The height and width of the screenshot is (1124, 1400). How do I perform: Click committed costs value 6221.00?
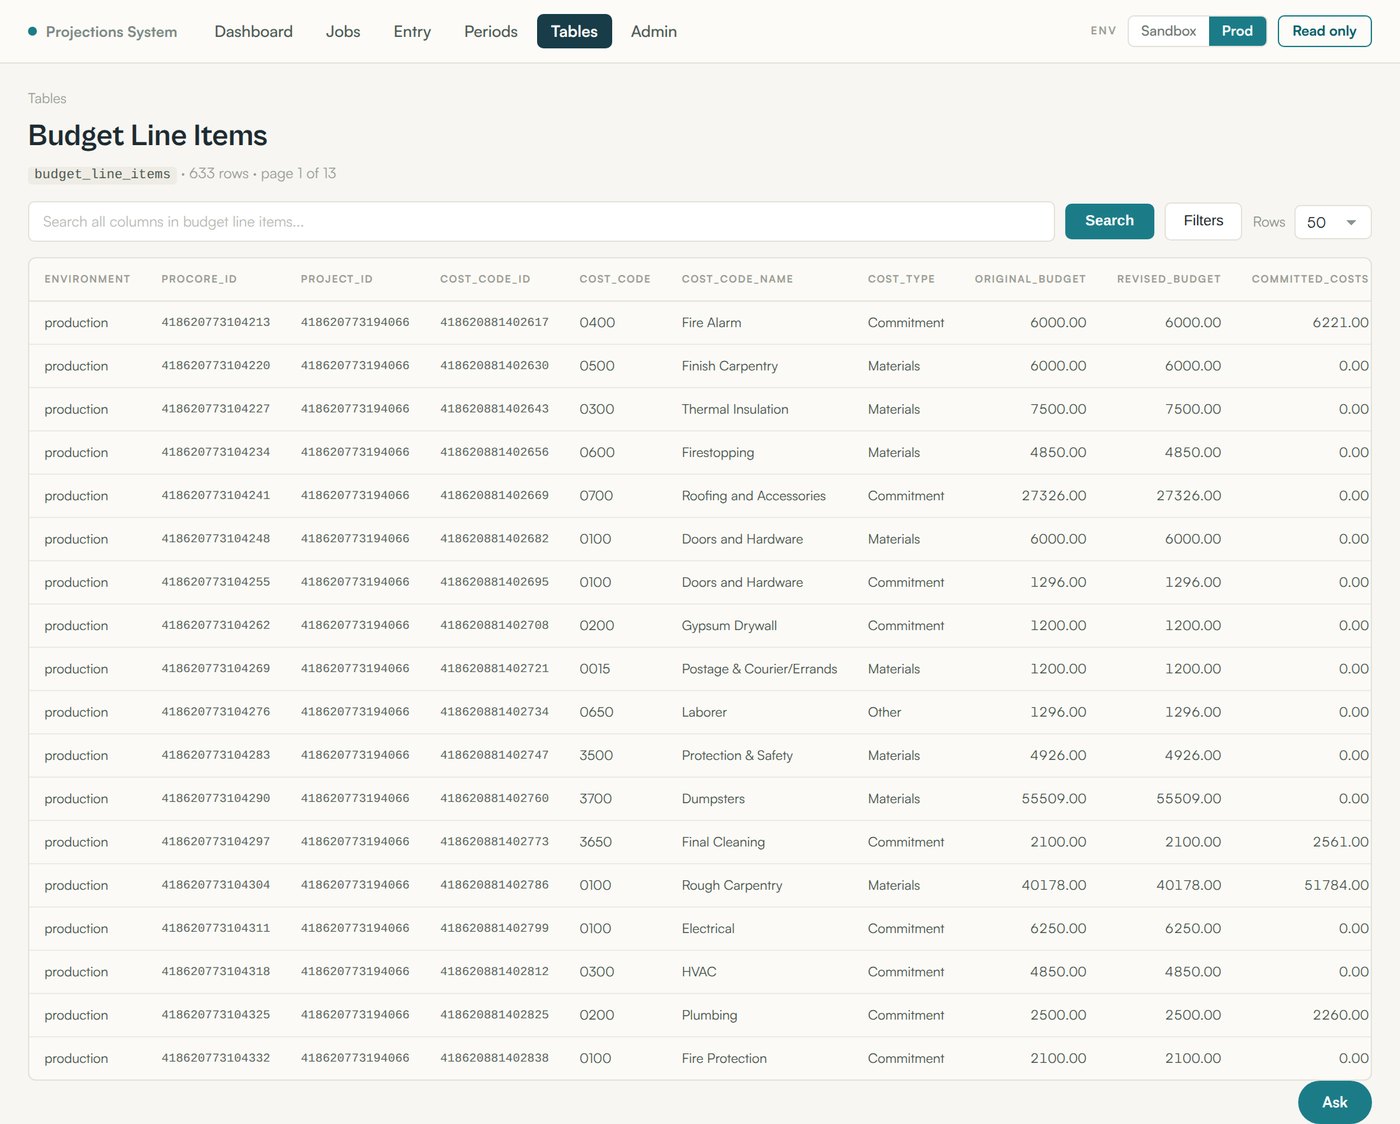coord(1340,323)
